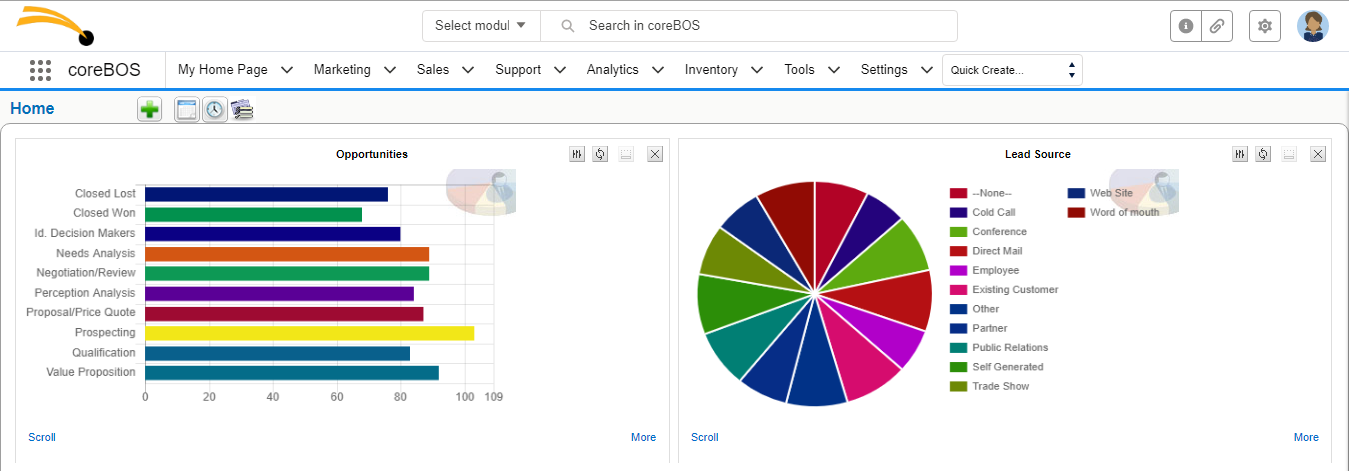The height and width of the screenshot is (471, 1349).
Task: Focus the Search in coreBOS field
Action: click(x=749, y=26)
